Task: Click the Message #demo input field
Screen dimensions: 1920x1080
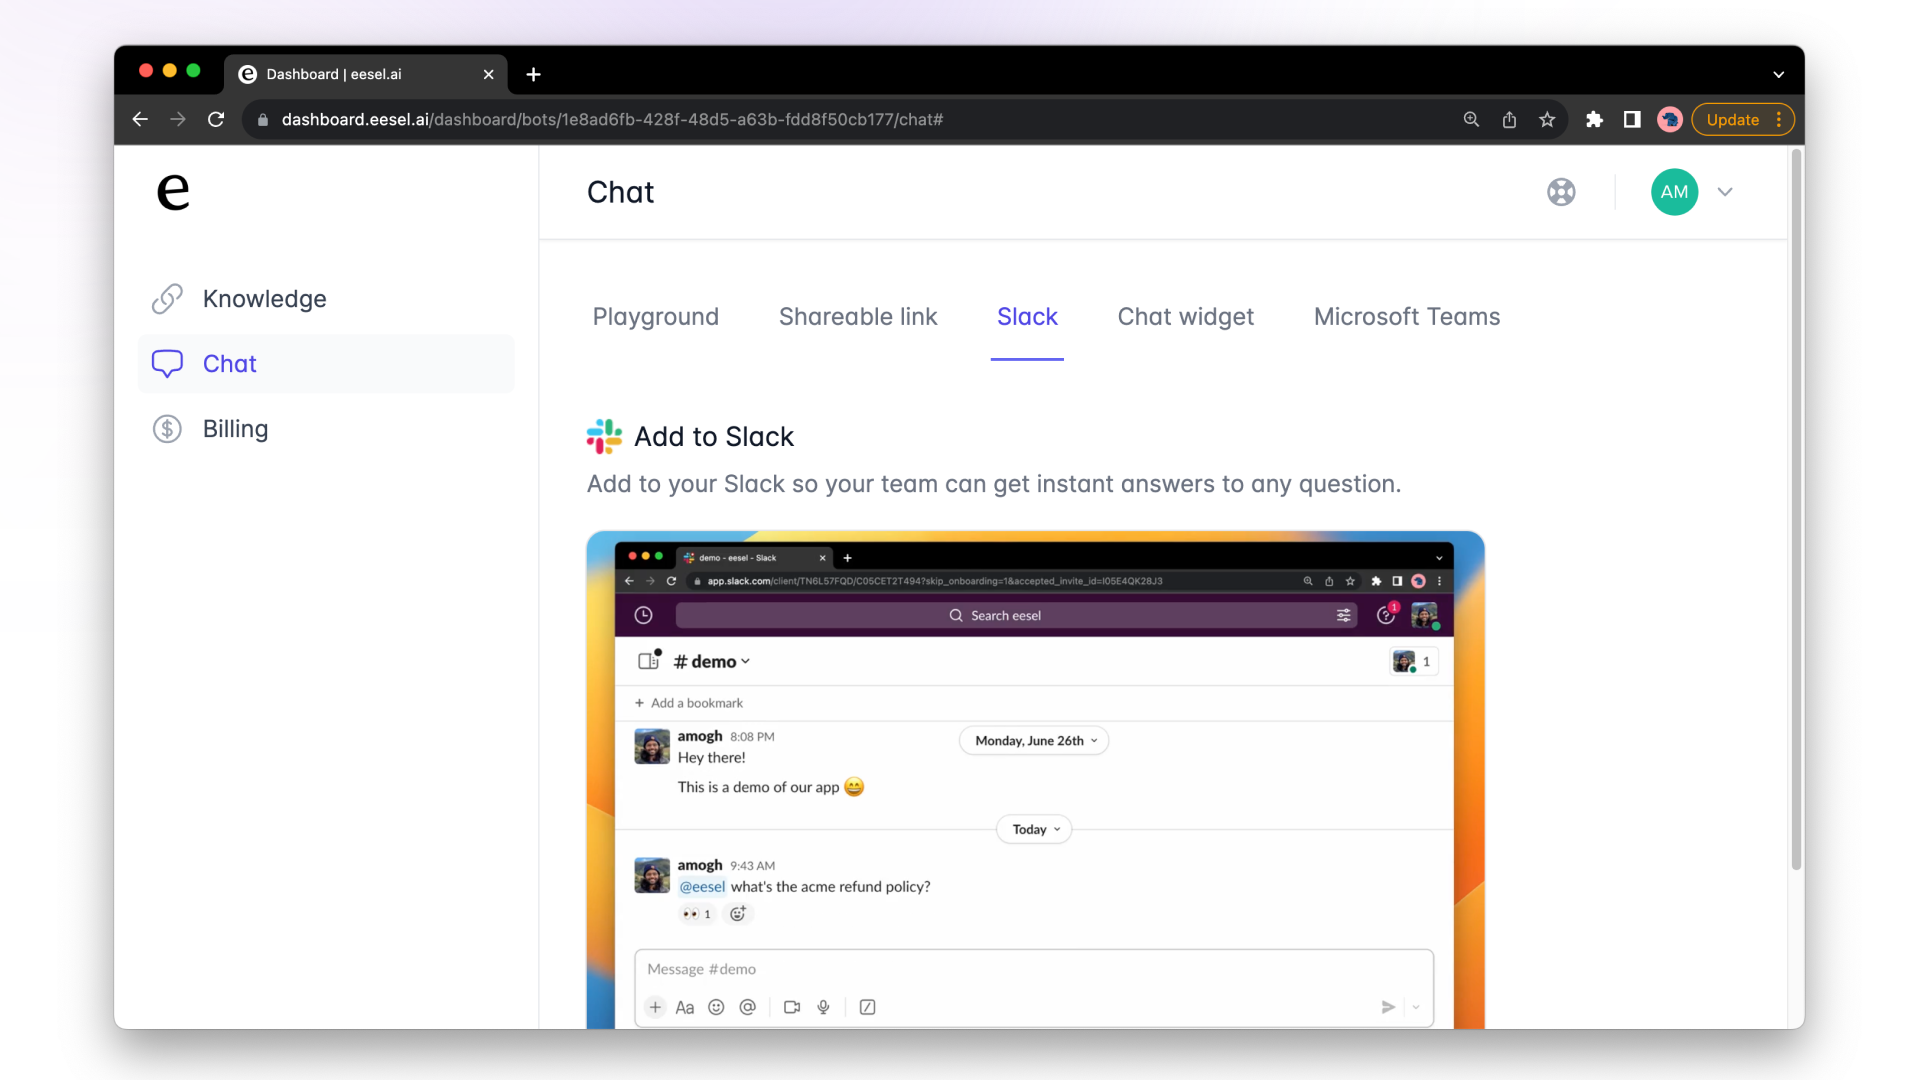Action: (x=1033, y=968)
